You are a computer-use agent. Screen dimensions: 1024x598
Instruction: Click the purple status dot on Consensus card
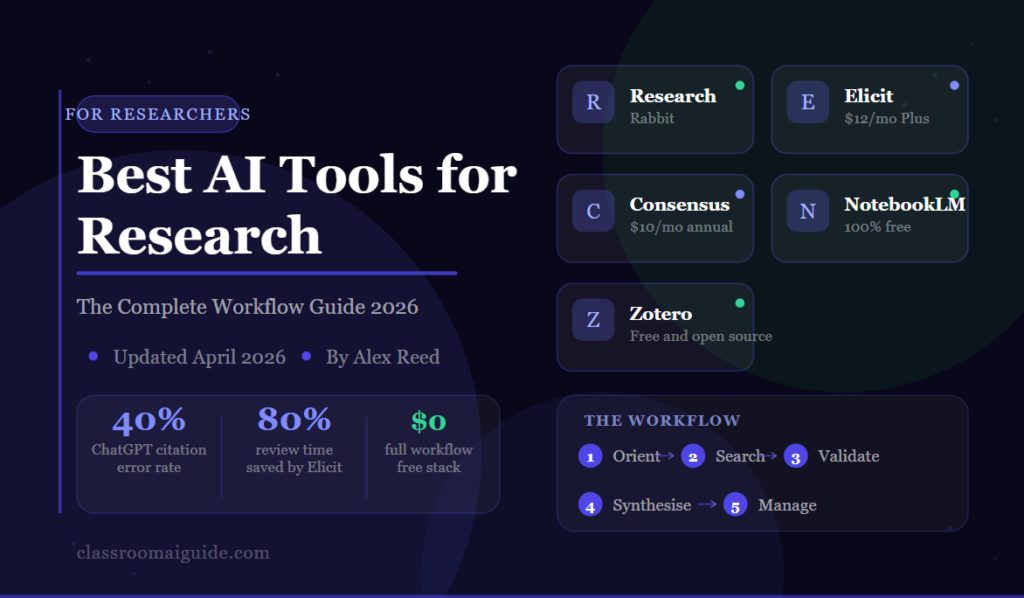[740, 194]
